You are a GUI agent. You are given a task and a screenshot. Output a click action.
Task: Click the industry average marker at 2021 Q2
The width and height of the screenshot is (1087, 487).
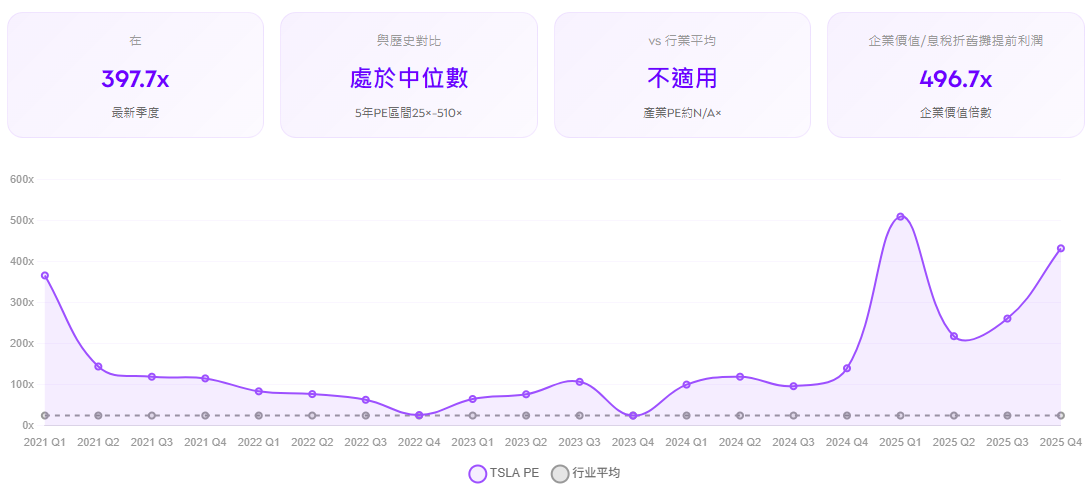(x=98, y=416)
